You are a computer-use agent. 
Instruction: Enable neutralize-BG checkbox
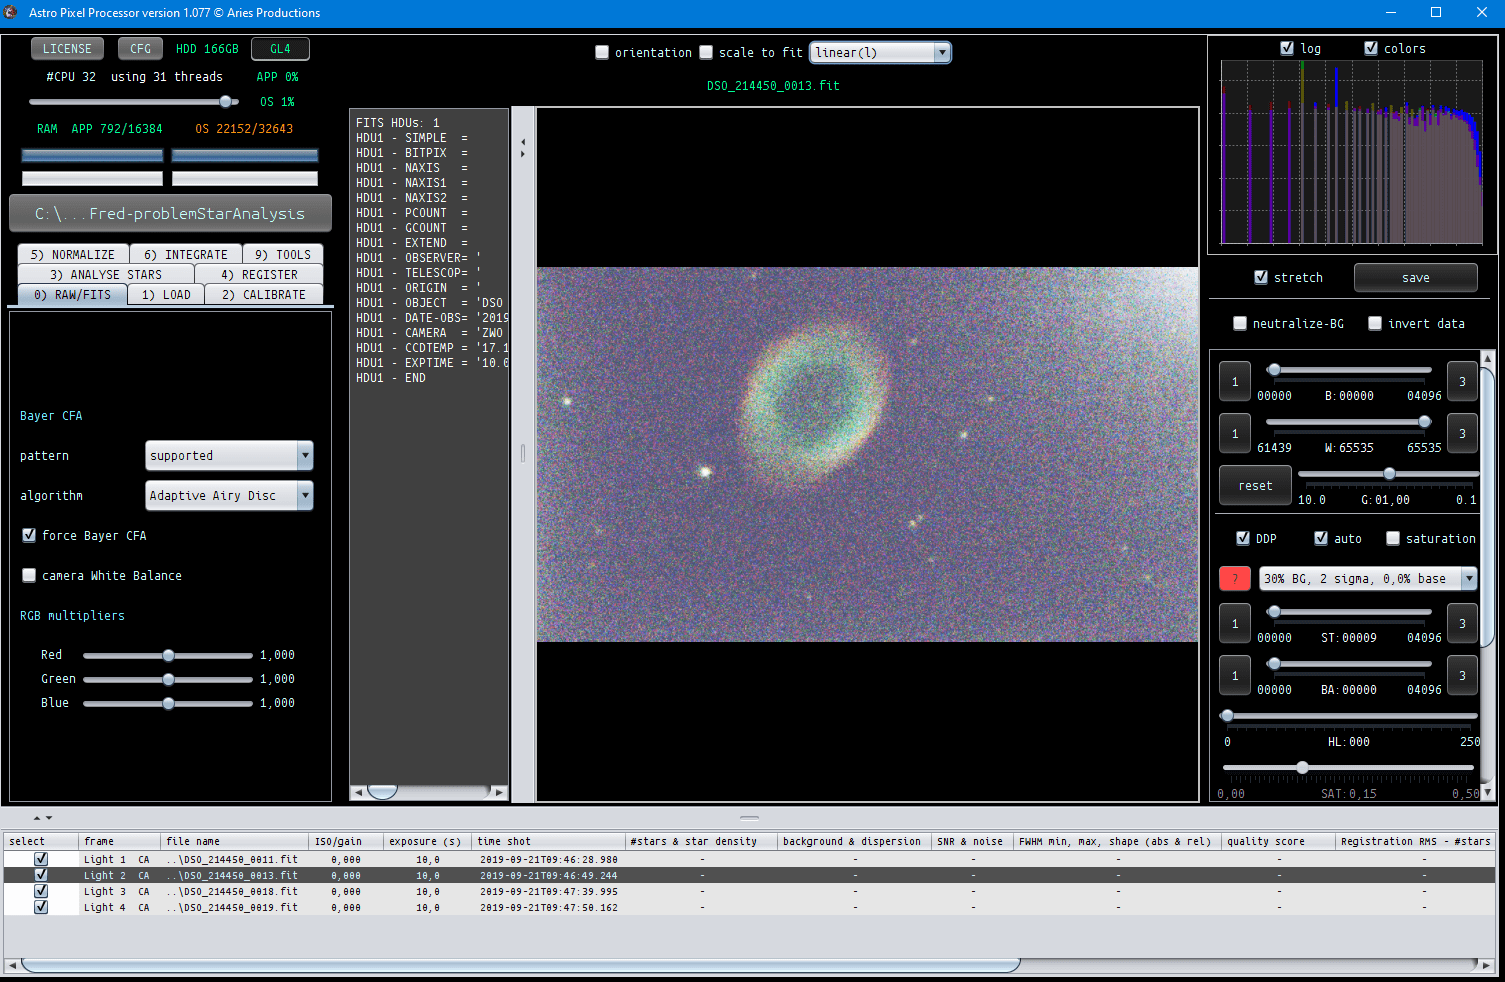[x=1240, y=323]
